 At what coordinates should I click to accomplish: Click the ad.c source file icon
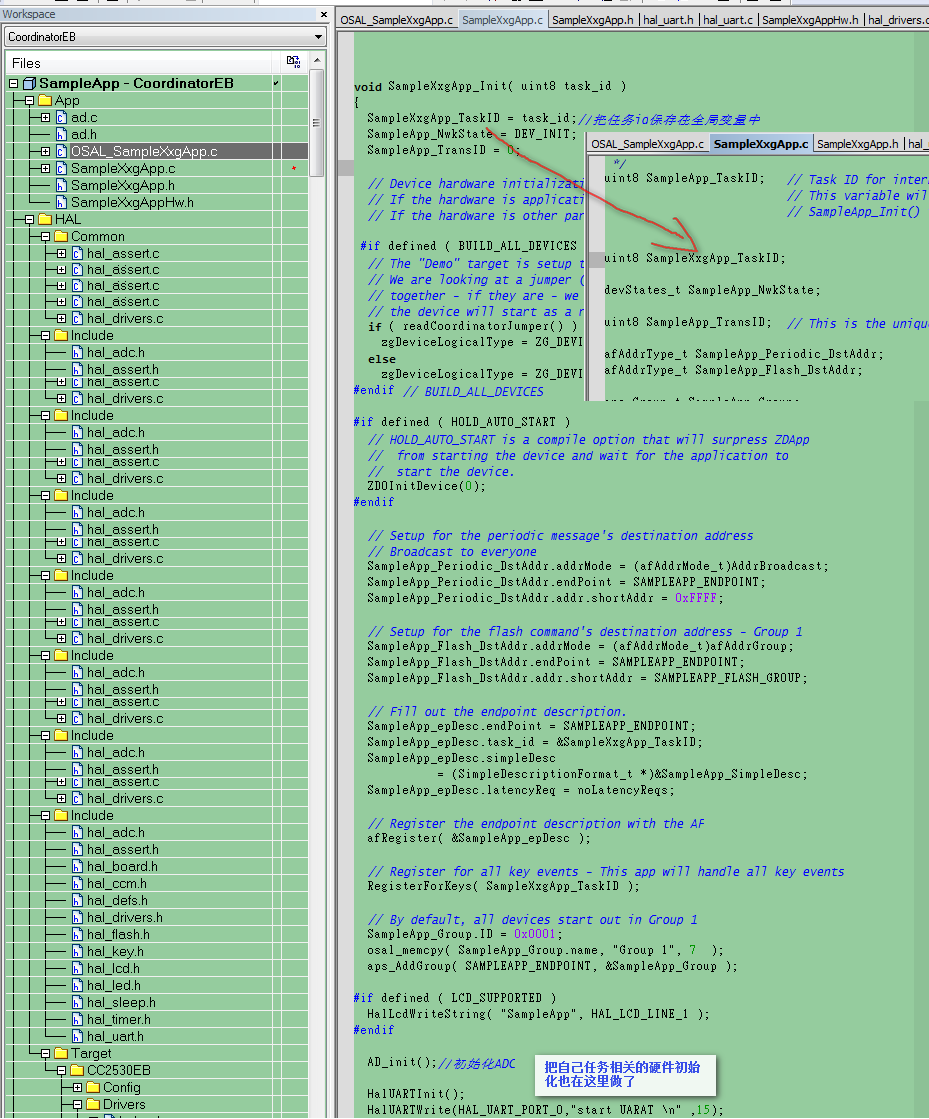tap(61, 117)
